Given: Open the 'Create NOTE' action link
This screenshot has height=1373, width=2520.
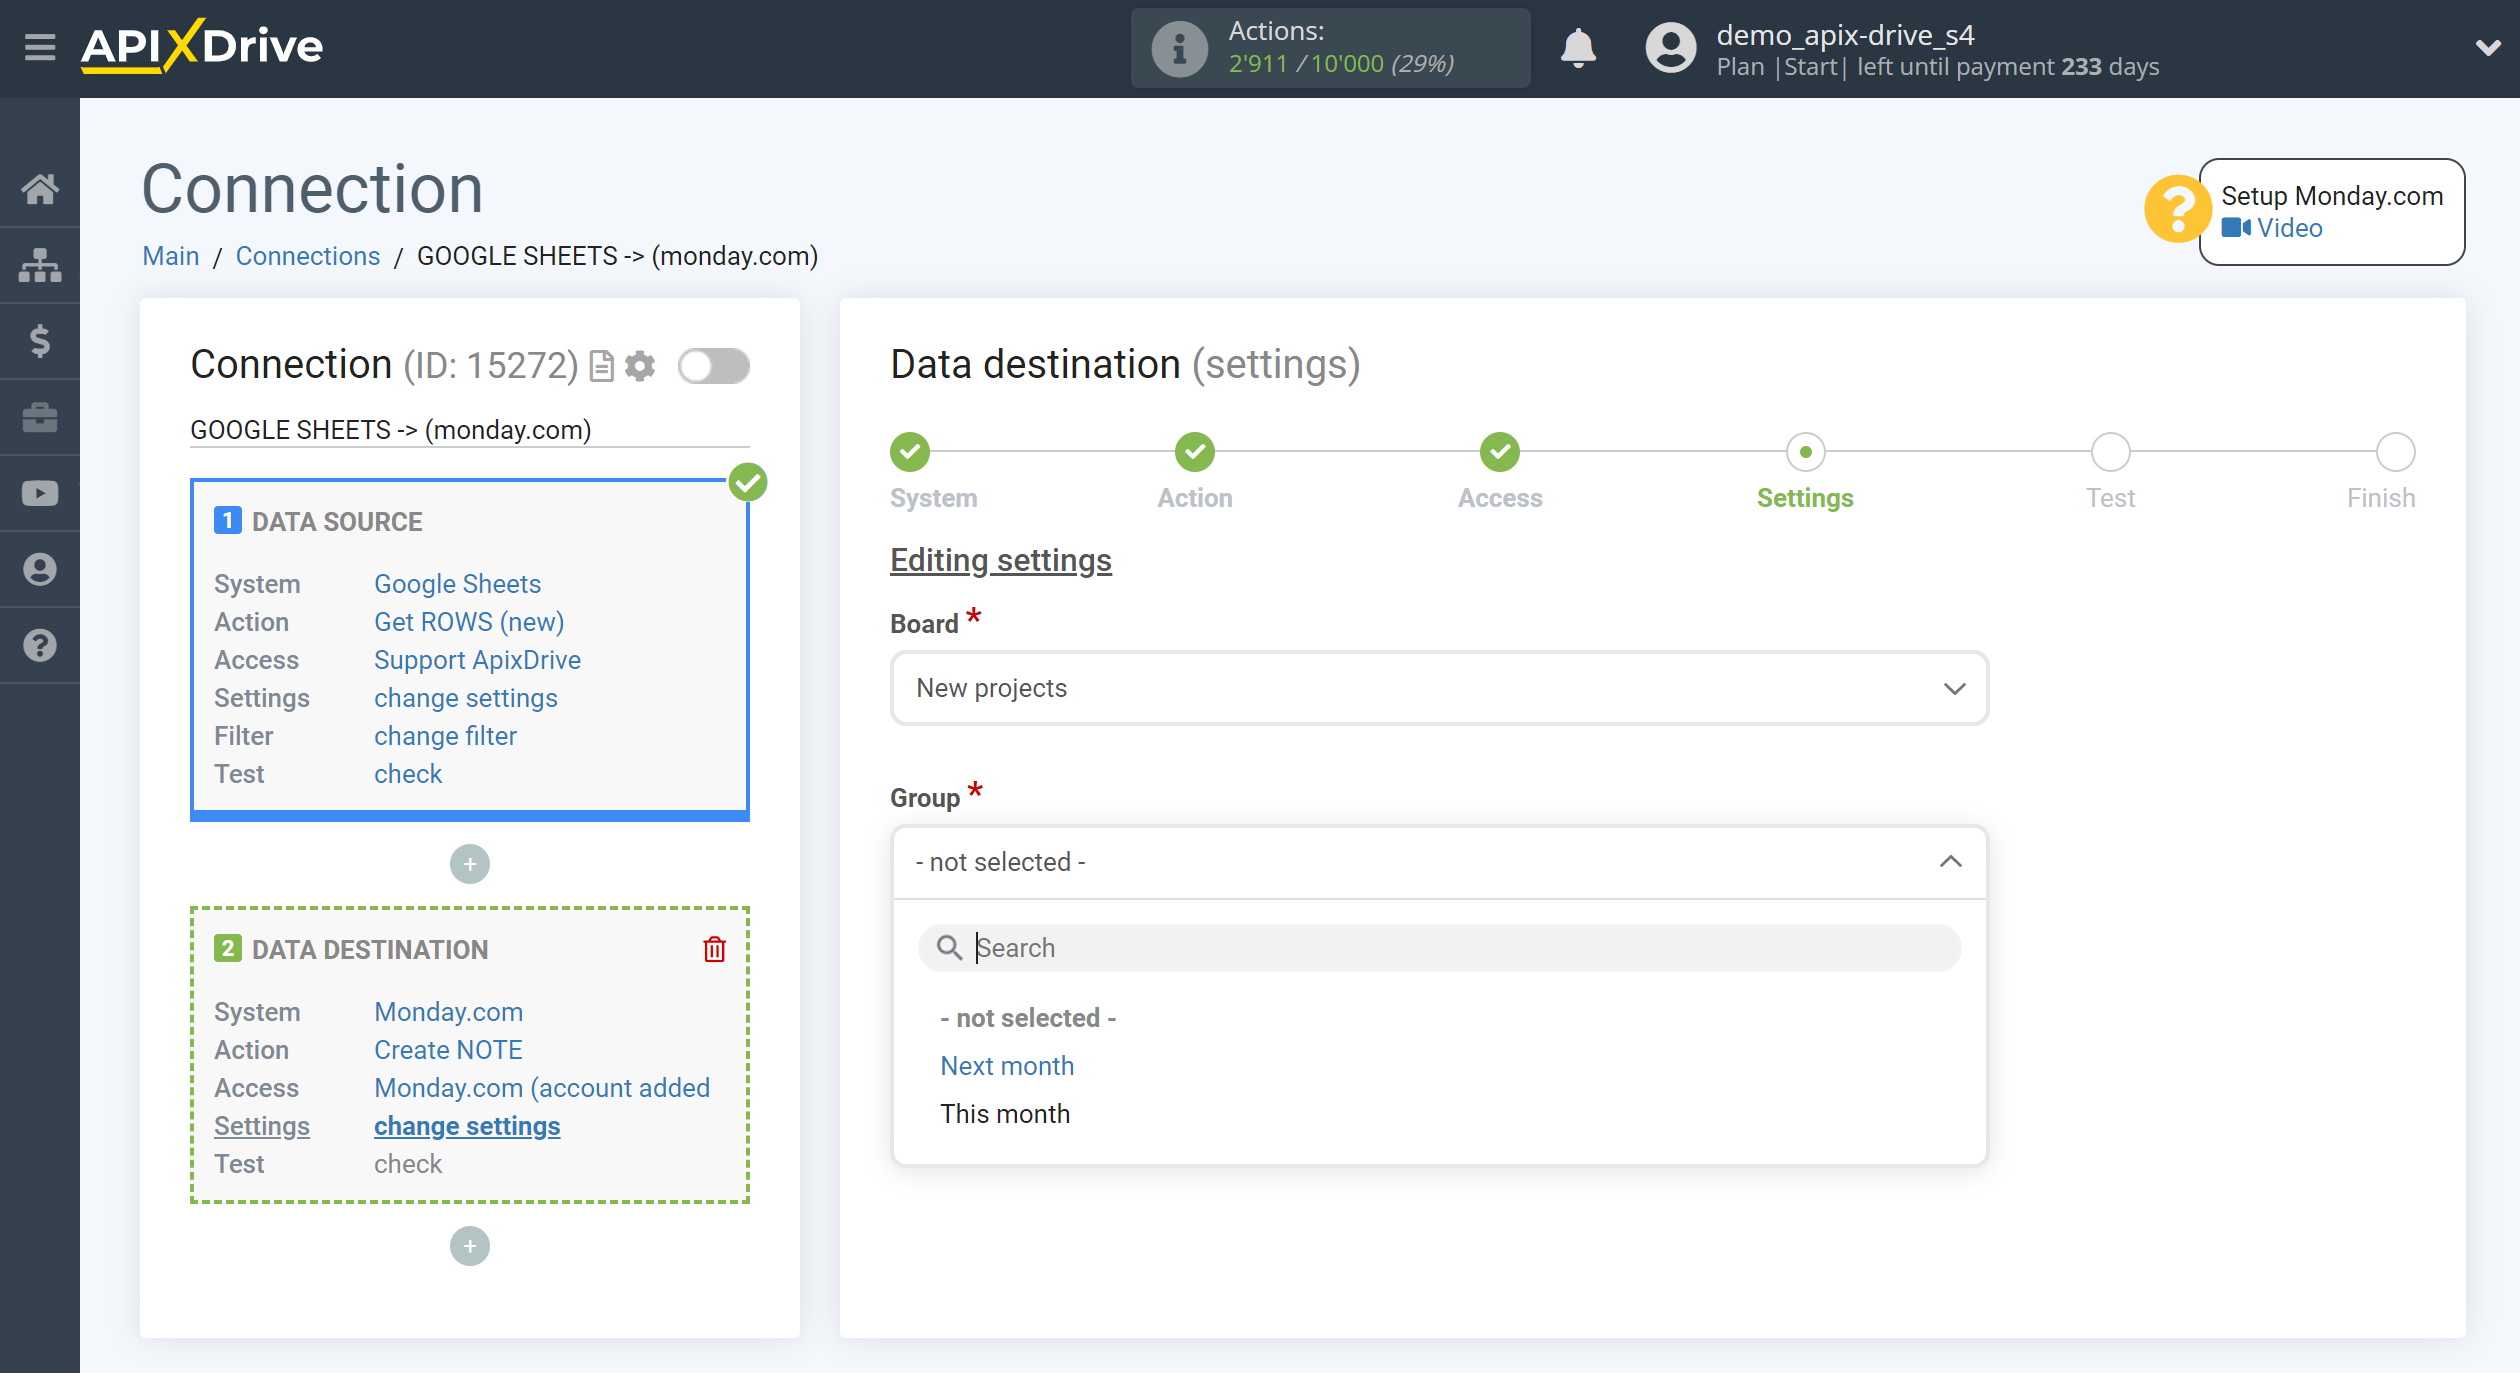Looking at the screenshot, I should [448, 1050].
